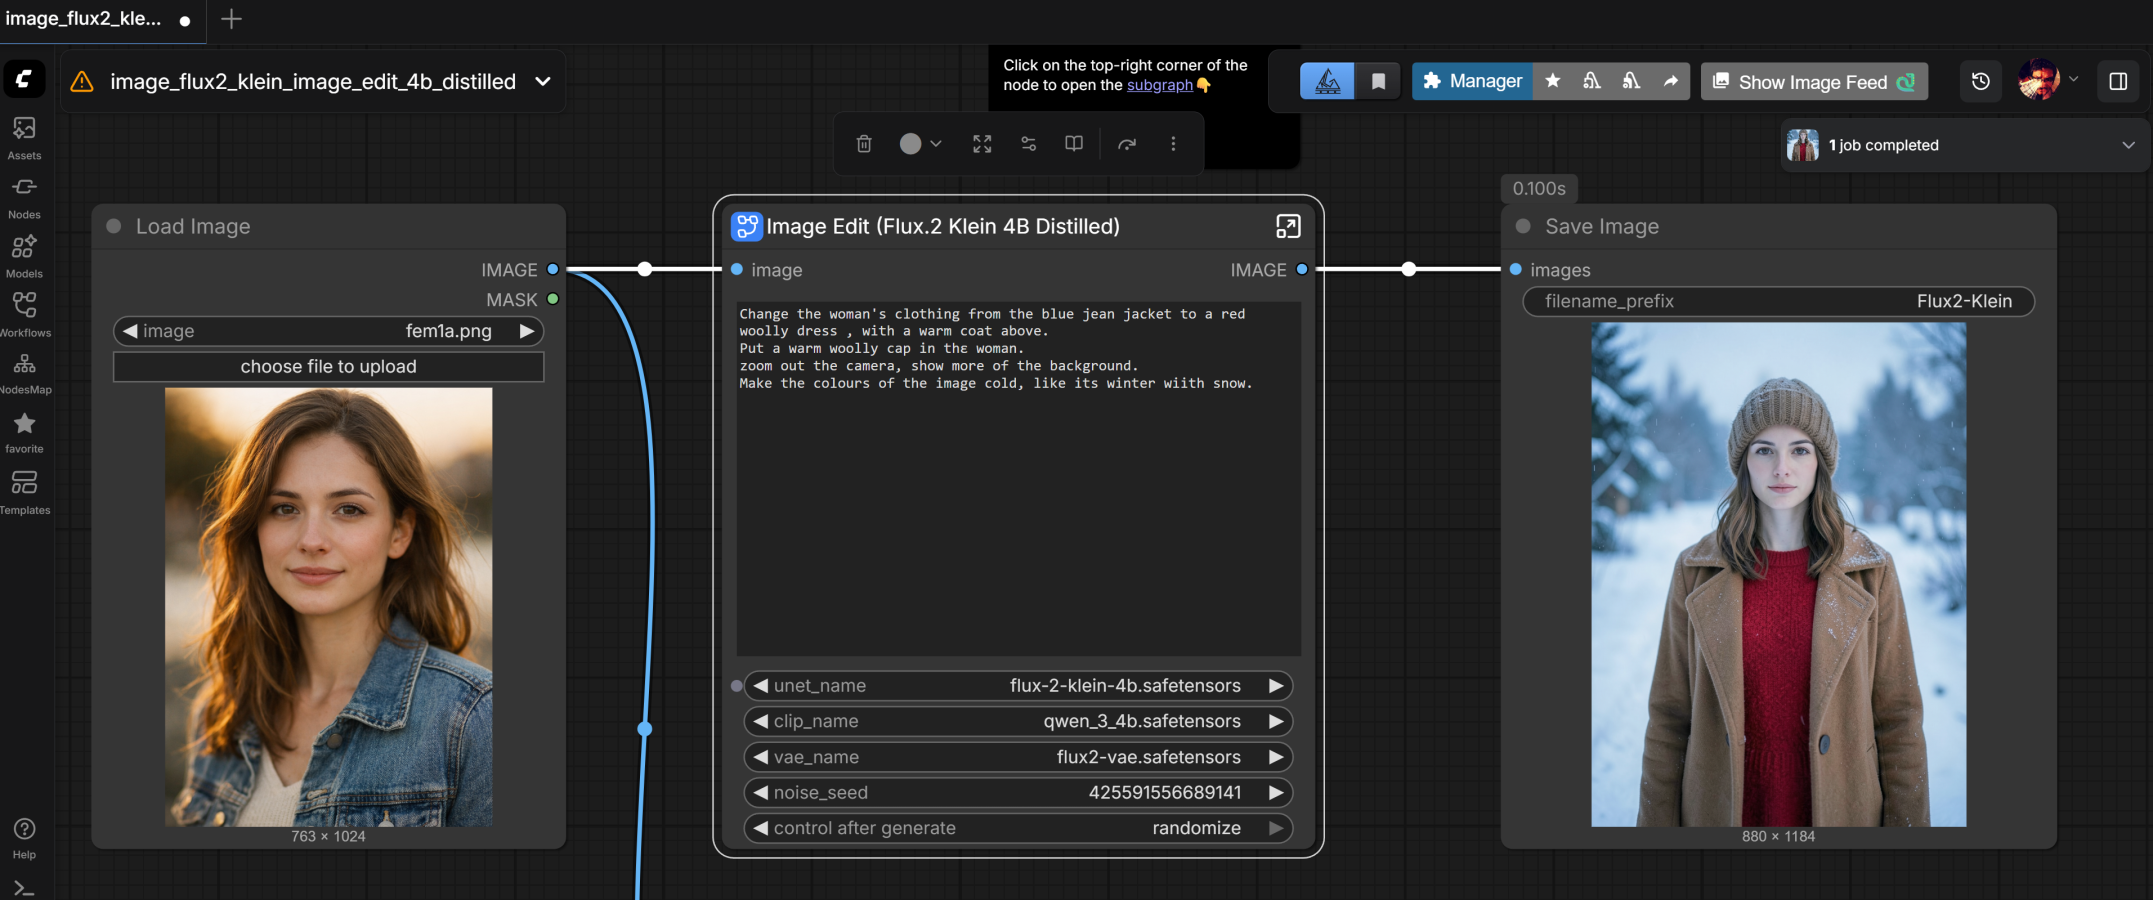2153x900 pixels.
Task: Expand the 1 job completed panel
Action: point(2128,145)
